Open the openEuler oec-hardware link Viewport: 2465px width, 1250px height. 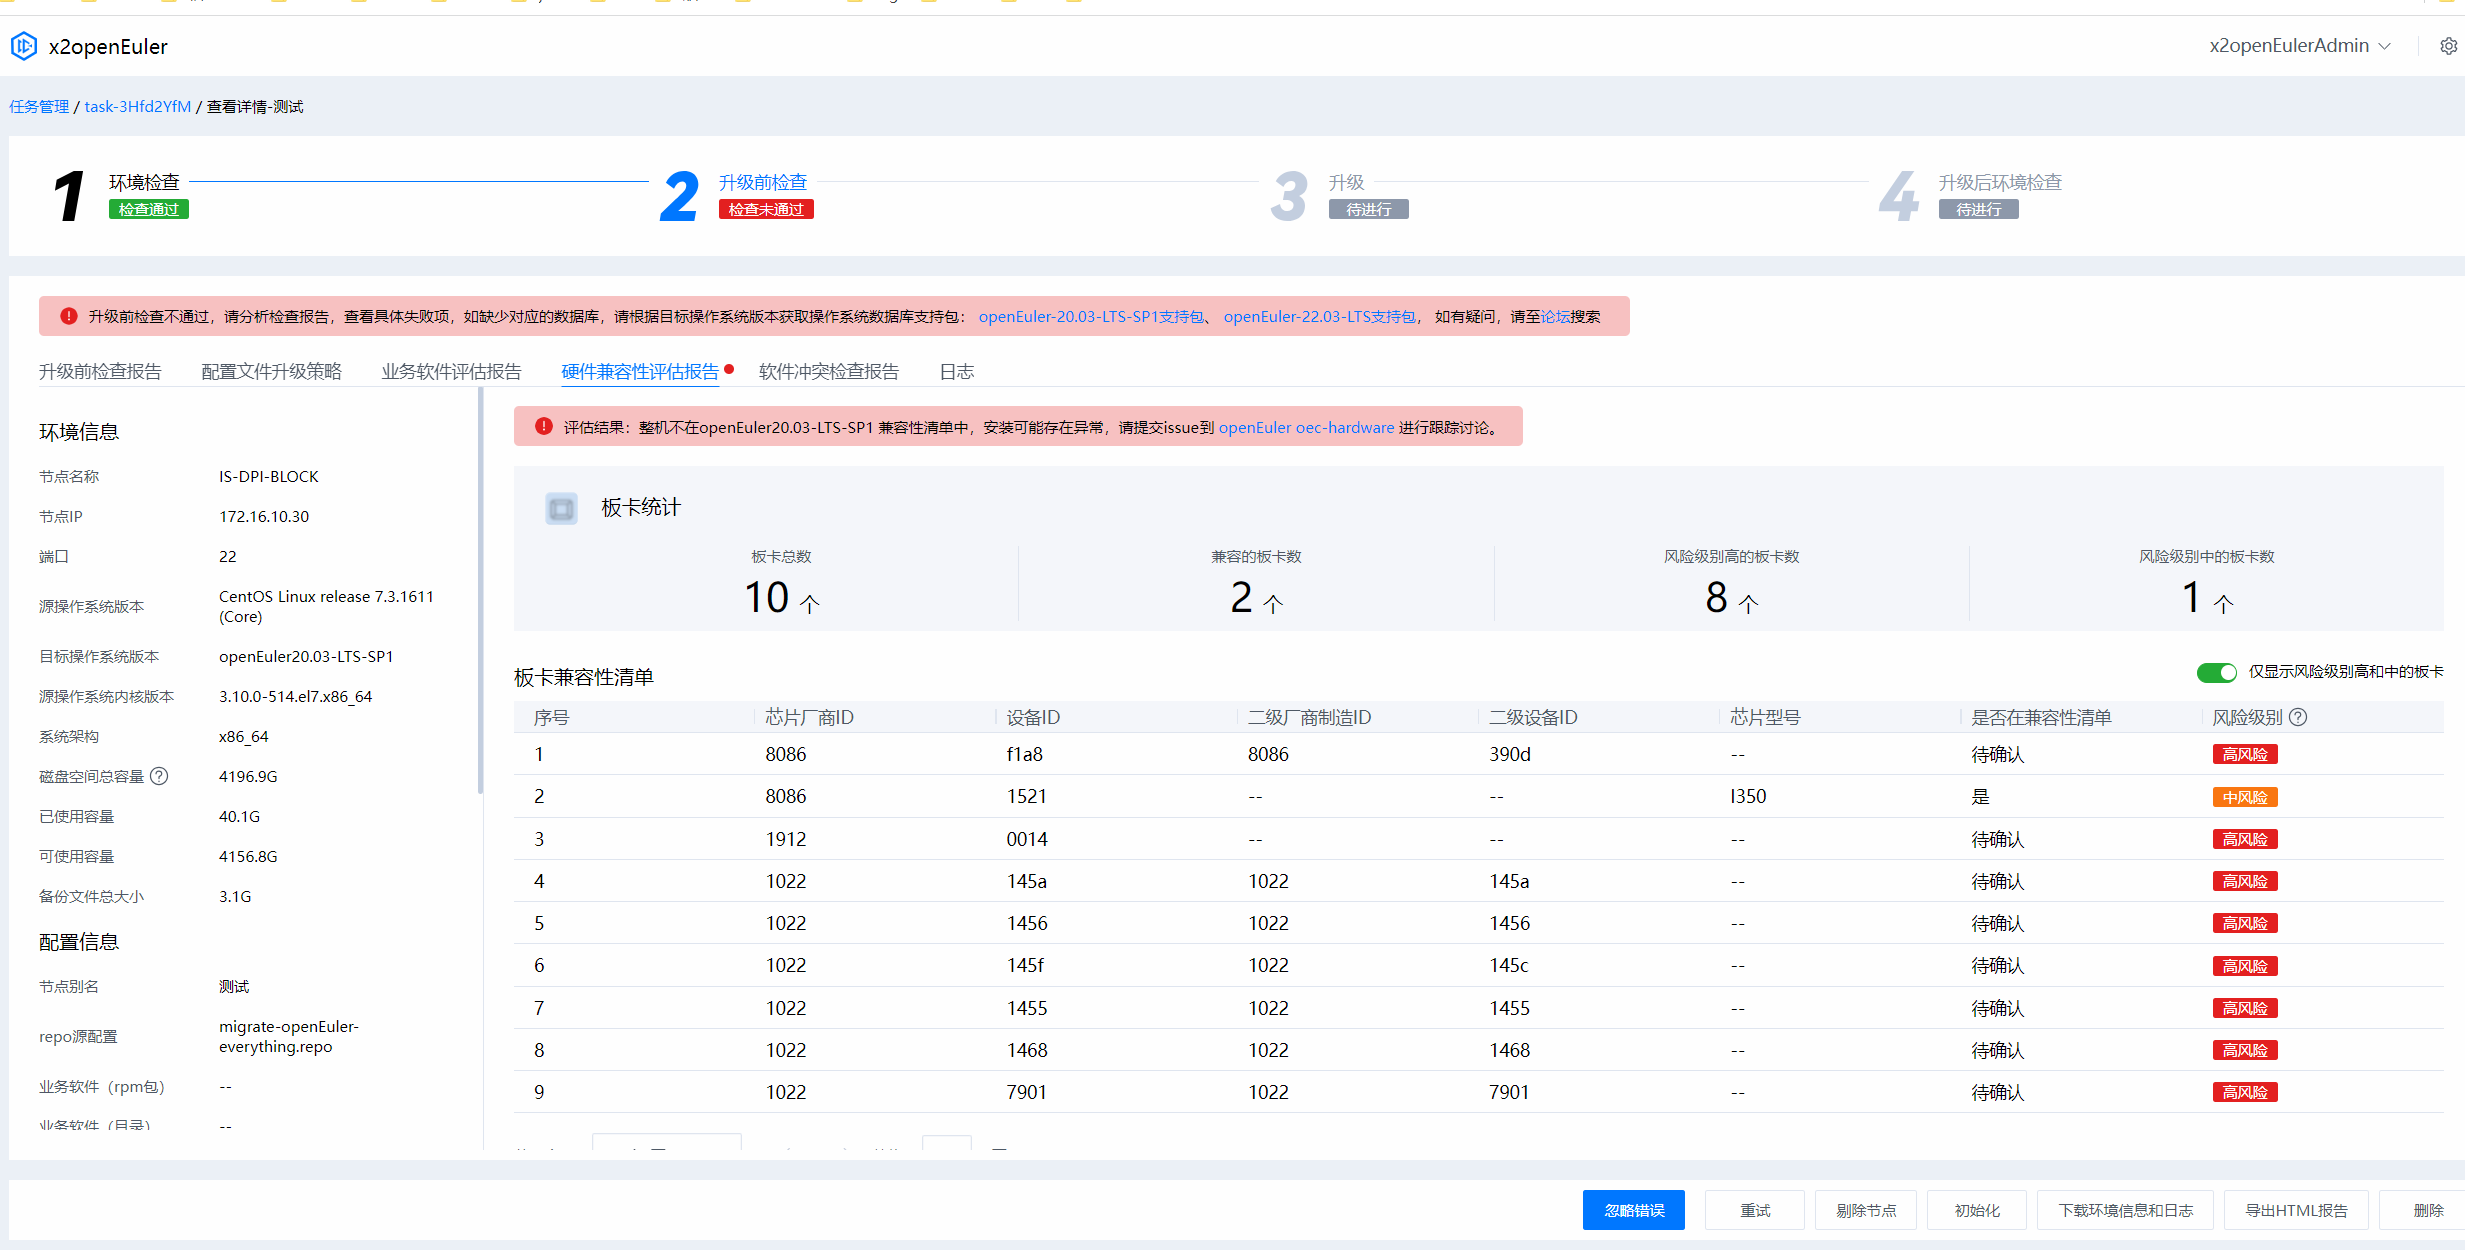click(1305, 427)
